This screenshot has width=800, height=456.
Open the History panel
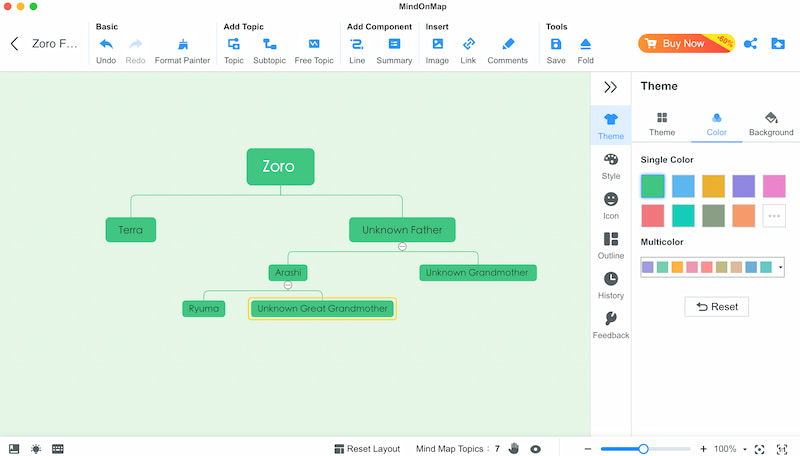click(x=611, y=286)
